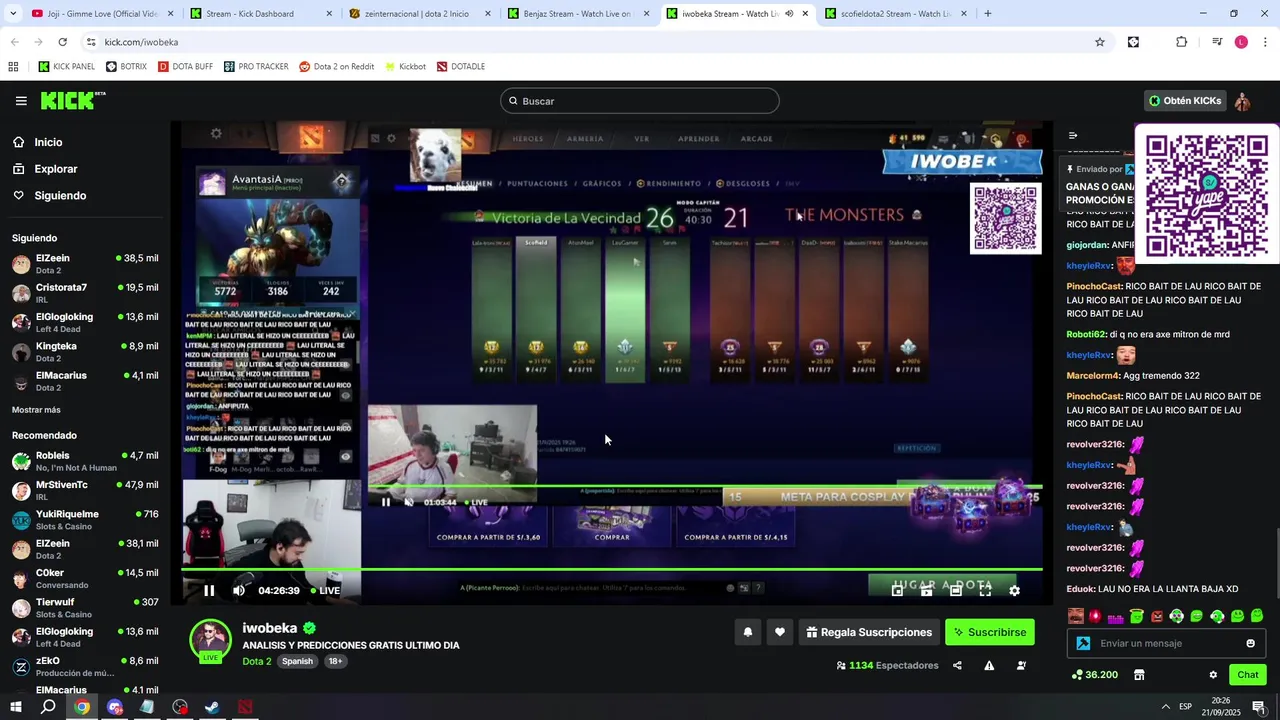Open the user profile avatar menu
This screenshot has width=1280, height=720.
[1243, 101]
